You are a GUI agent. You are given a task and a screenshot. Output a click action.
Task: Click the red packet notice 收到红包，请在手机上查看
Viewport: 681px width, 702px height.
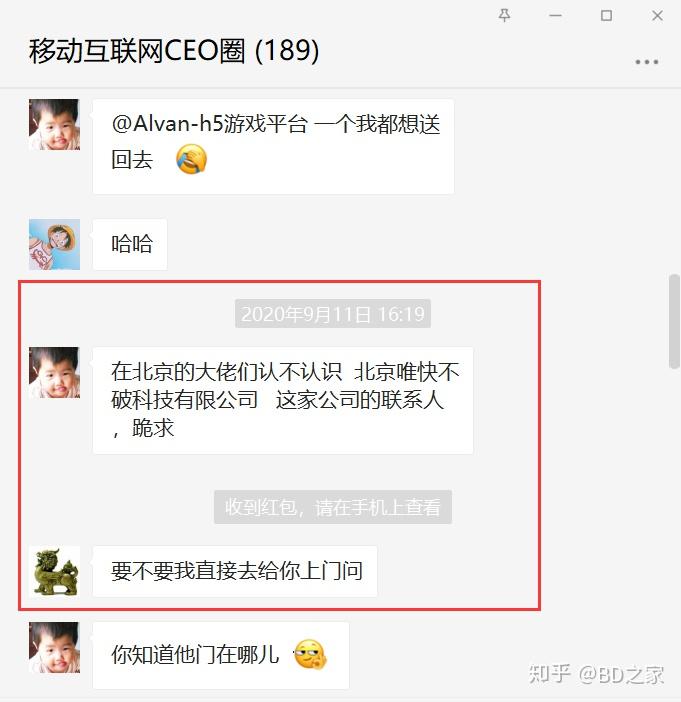click(x=333, y=507)
